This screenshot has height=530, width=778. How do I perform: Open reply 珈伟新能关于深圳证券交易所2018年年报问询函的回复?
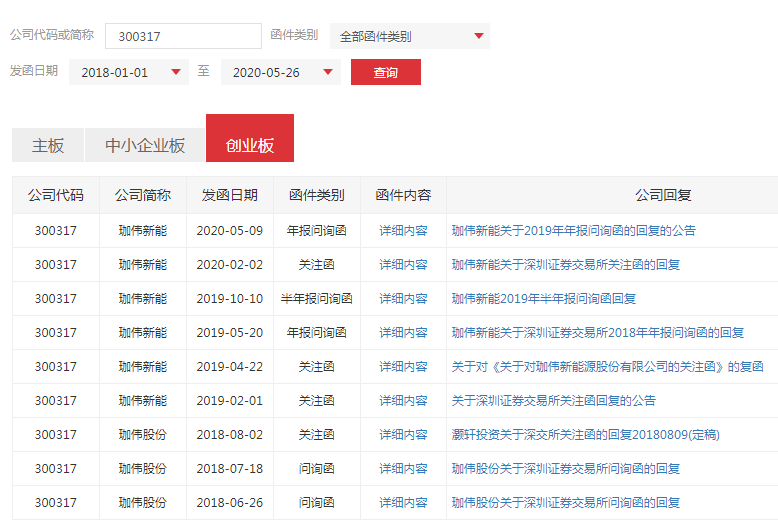coord(598,332)
